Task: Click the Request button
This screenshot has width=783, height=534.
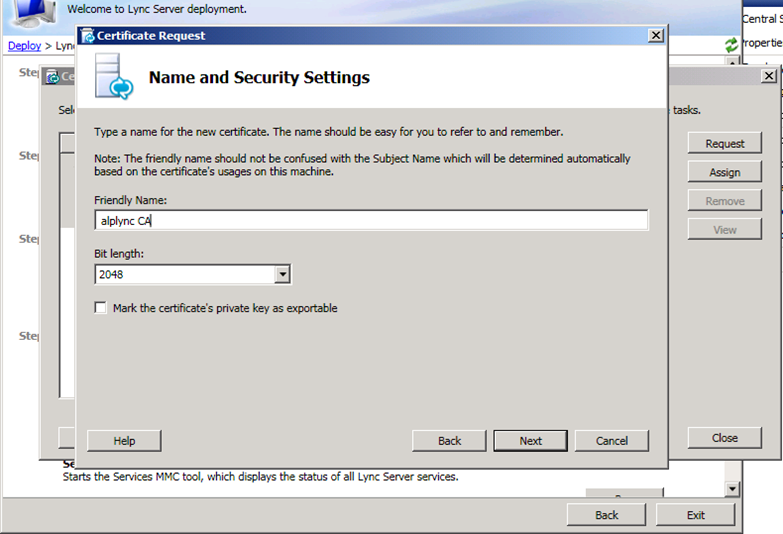Action: tap(725, 143)
